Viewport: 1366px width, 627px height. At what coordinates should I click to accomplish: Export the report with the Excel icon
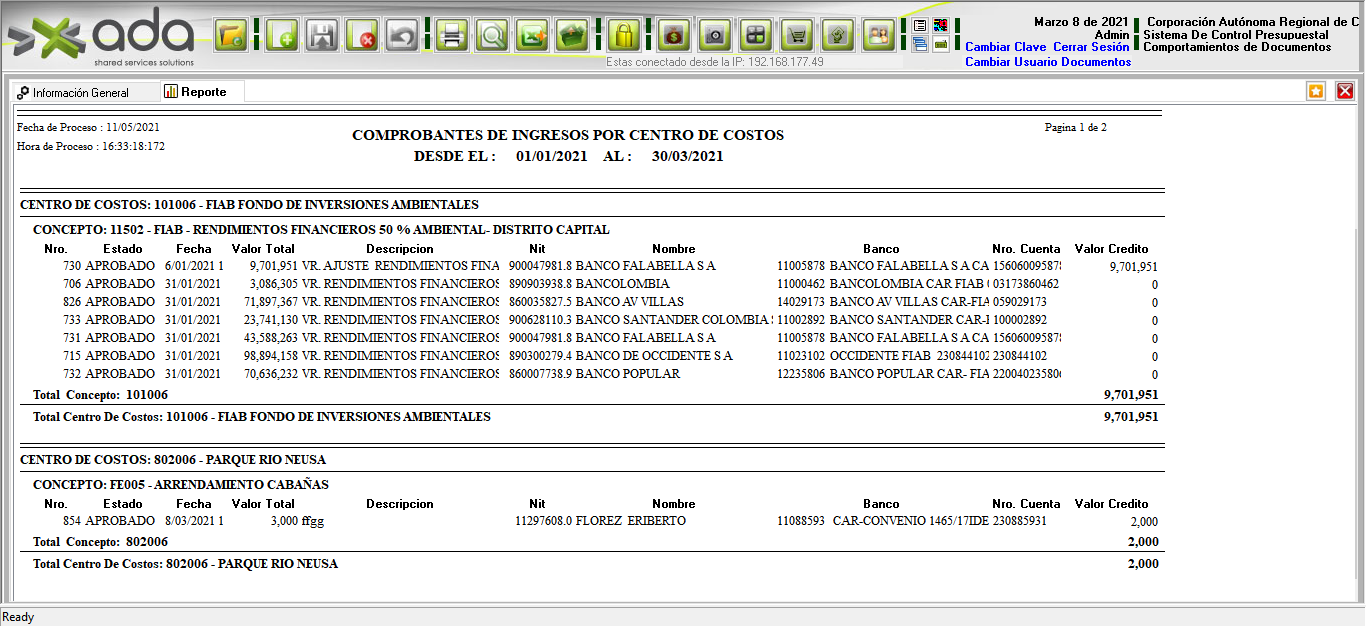point(532,36)
